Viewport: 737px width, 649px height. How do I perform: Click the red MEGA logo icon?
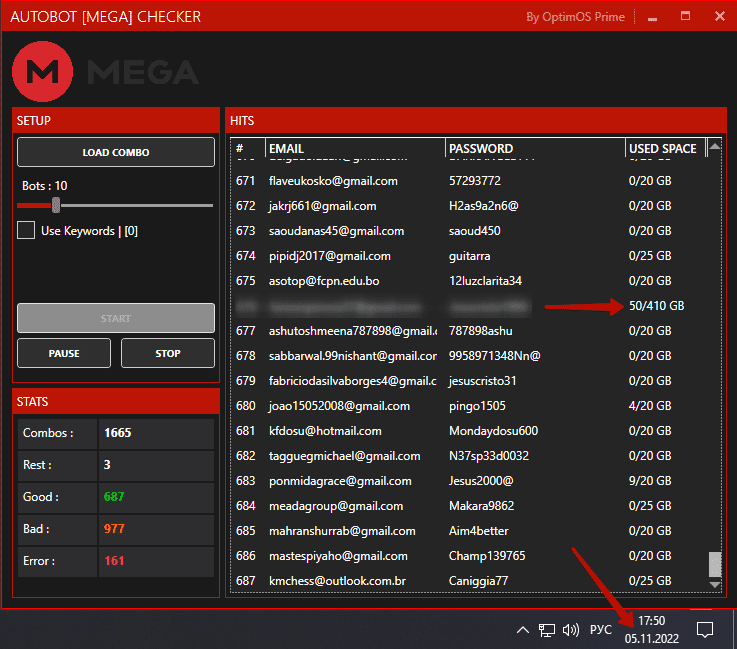coord(42,71)
